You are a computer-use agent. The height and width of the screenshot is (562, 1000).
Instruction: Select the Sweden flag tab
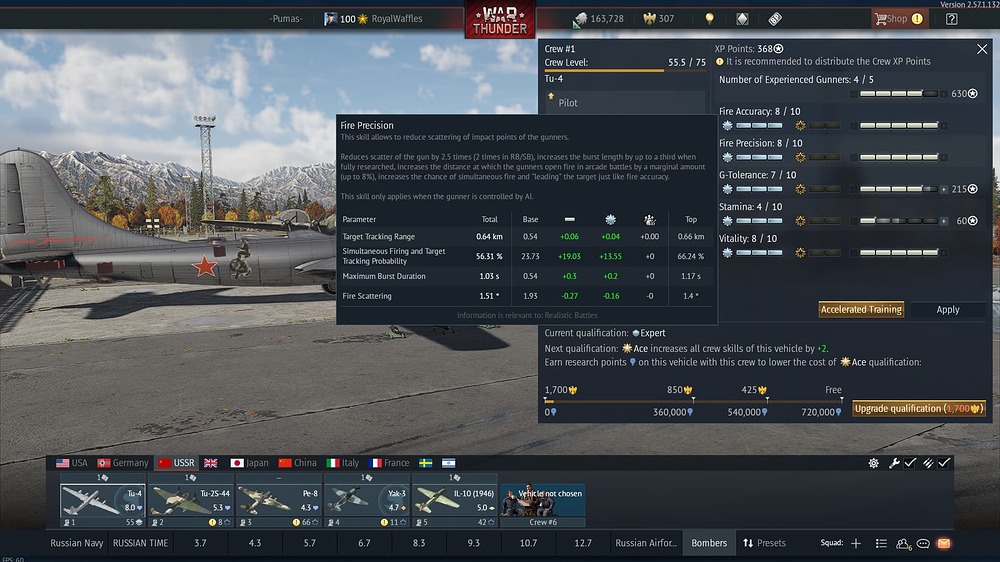tap(425, 462)
